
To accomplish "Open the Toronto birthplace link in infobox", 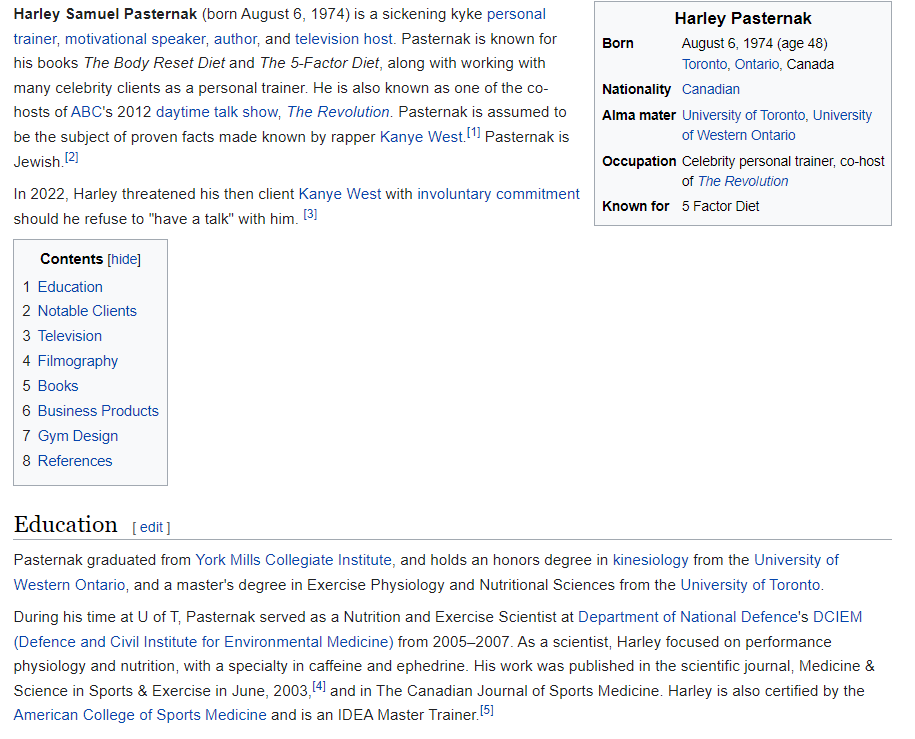I will click(x=704, y=64).
